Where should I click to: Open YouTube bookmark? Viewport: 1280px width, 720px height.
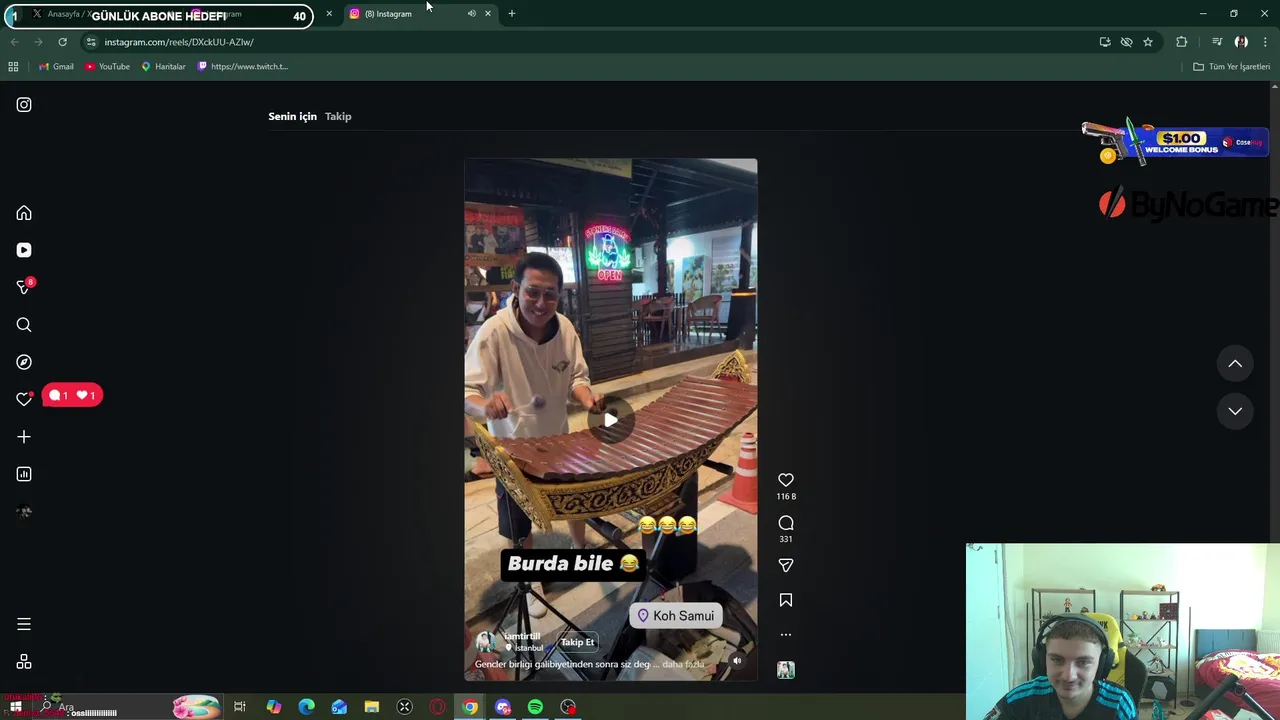107,67
